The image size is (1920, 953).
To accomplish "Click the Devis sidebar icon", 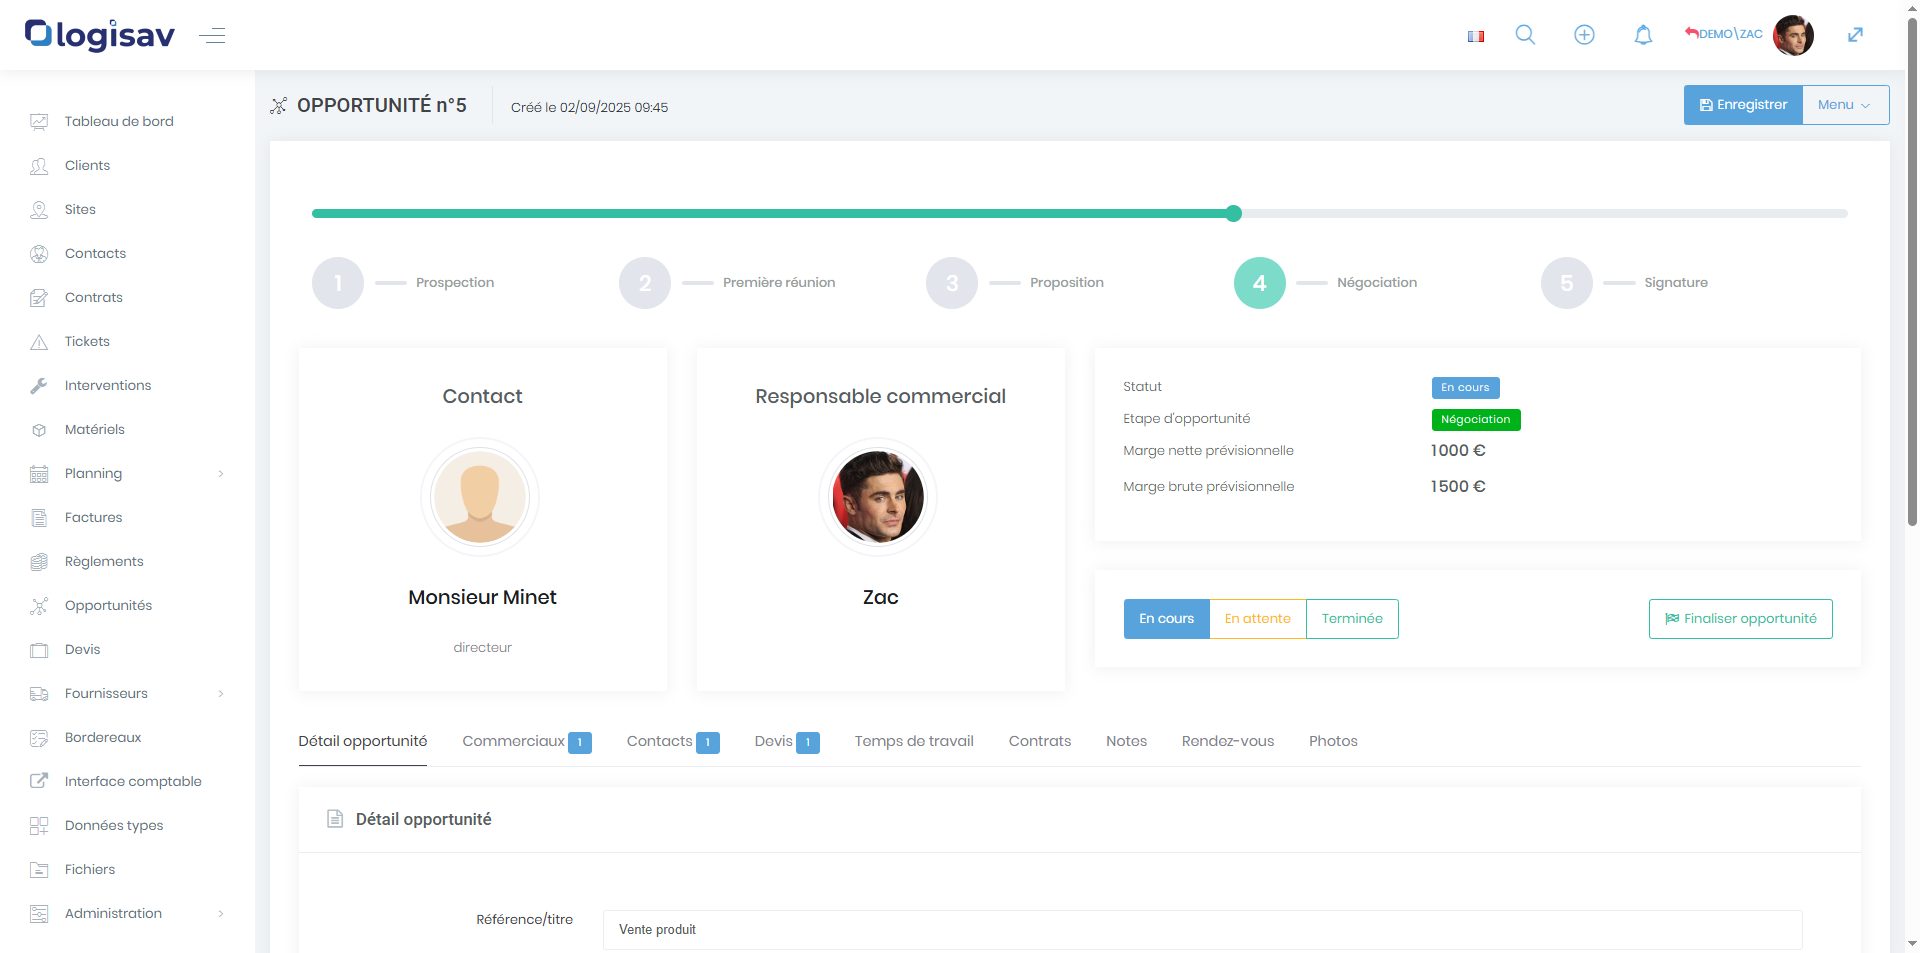I will click(x=39, y=650).
